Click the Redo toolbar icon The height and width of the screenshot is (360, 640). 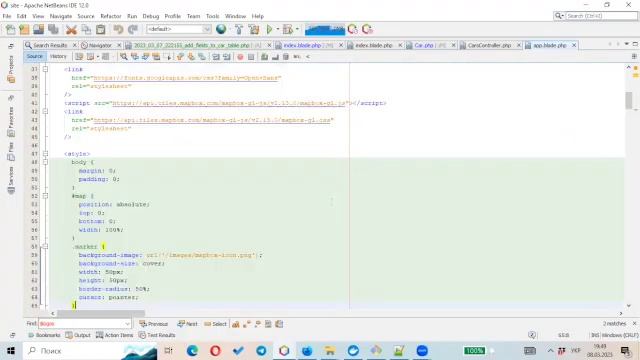(133, 29)
